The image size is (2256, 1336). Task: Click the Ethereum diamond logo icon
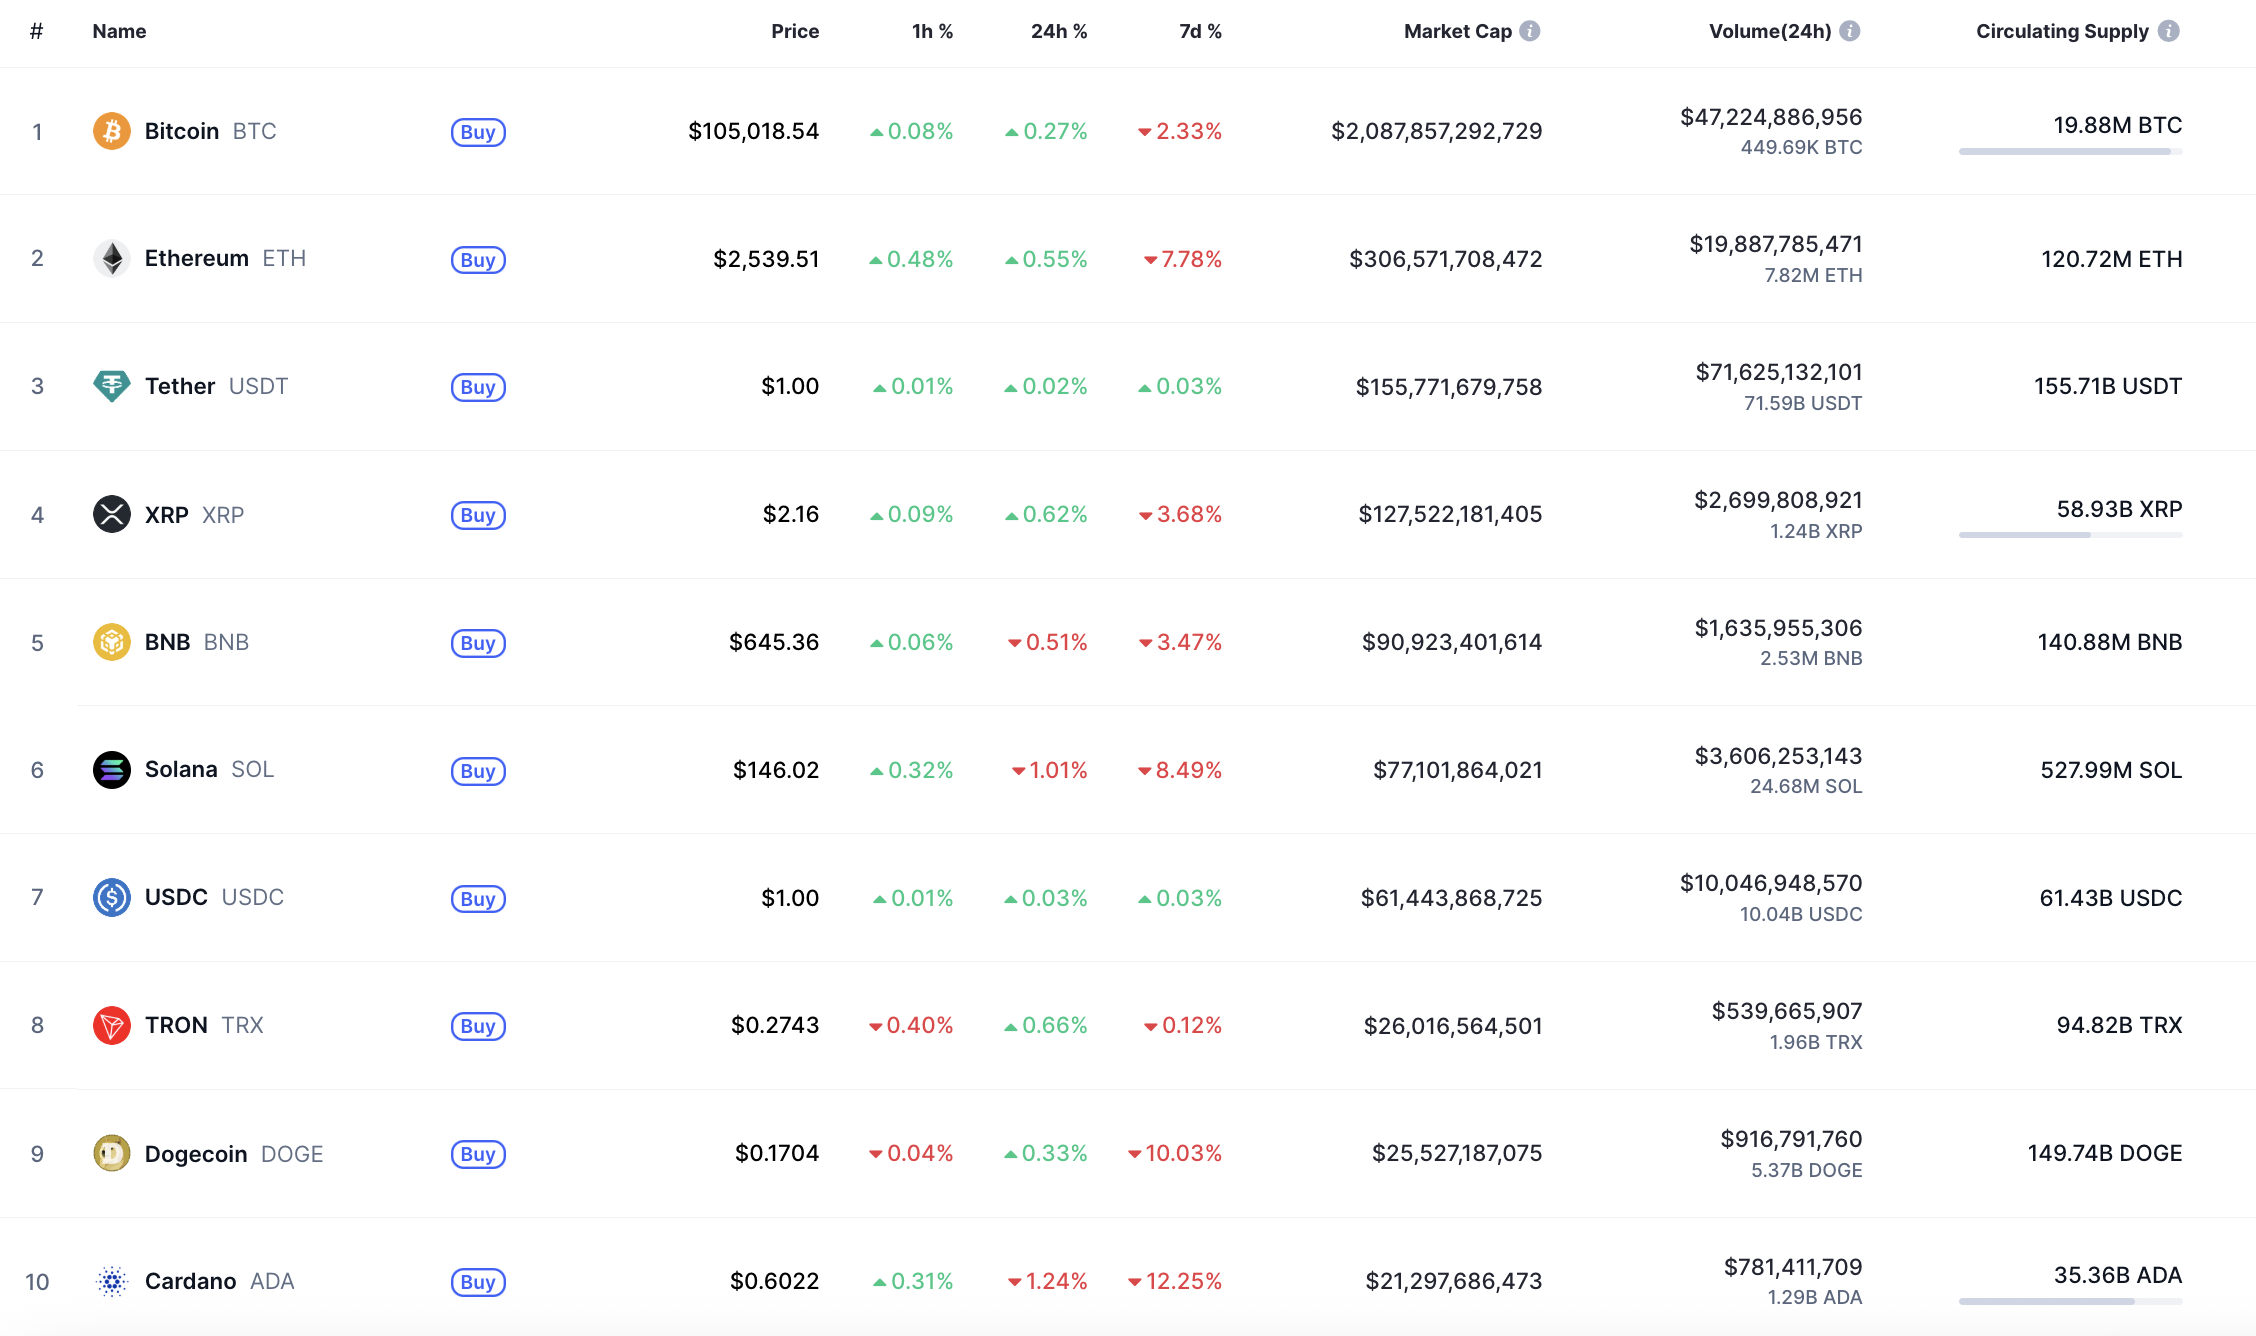[x=112, y=259]
